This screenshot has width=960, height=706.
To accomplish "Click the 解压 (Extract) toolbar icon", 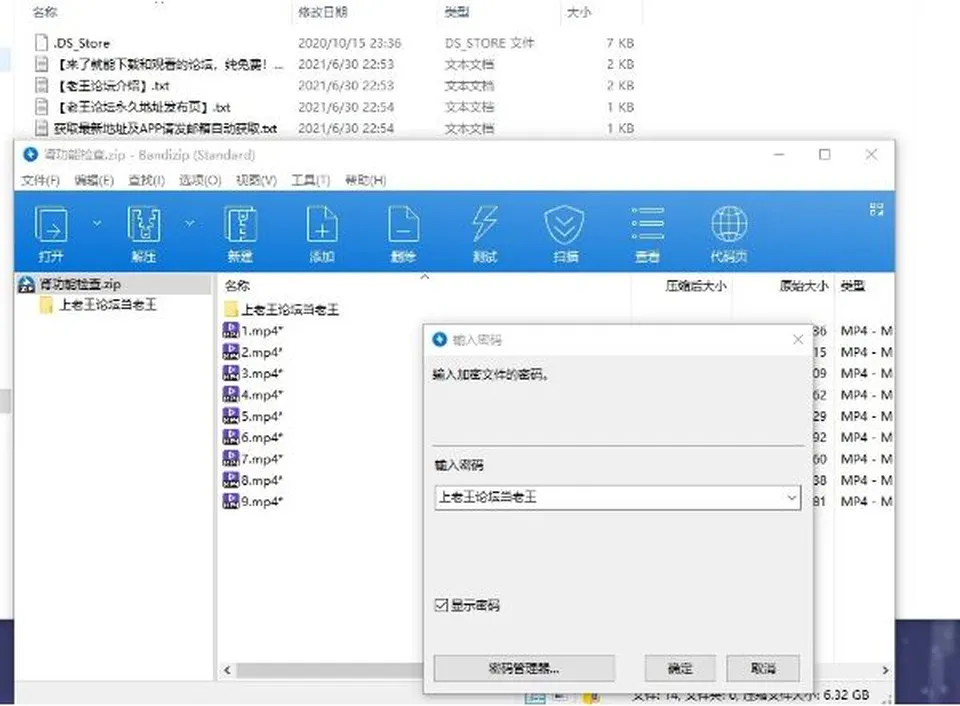I will (144, 225).
